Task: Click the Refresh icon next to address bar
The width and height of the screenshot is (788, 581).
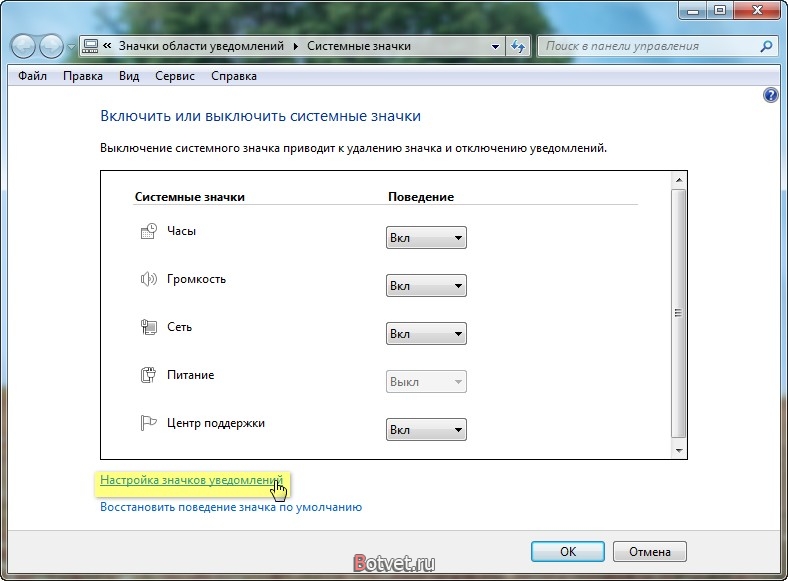Action: coord(518,46)
